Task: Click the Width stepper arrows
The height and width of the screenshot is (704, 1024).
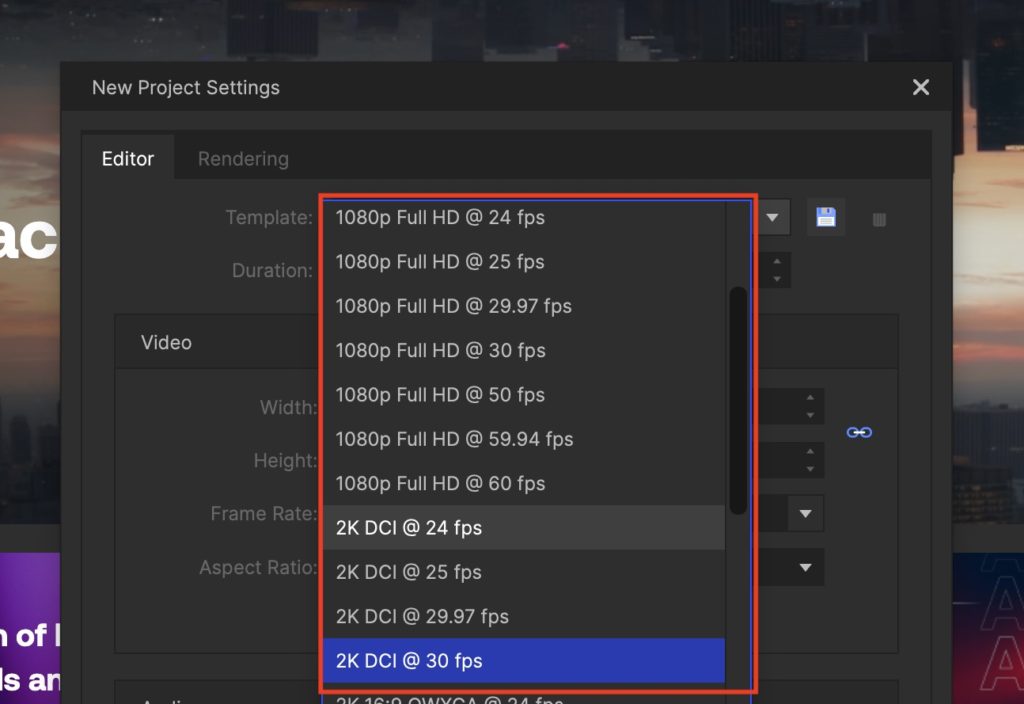Action: (810, 406)
